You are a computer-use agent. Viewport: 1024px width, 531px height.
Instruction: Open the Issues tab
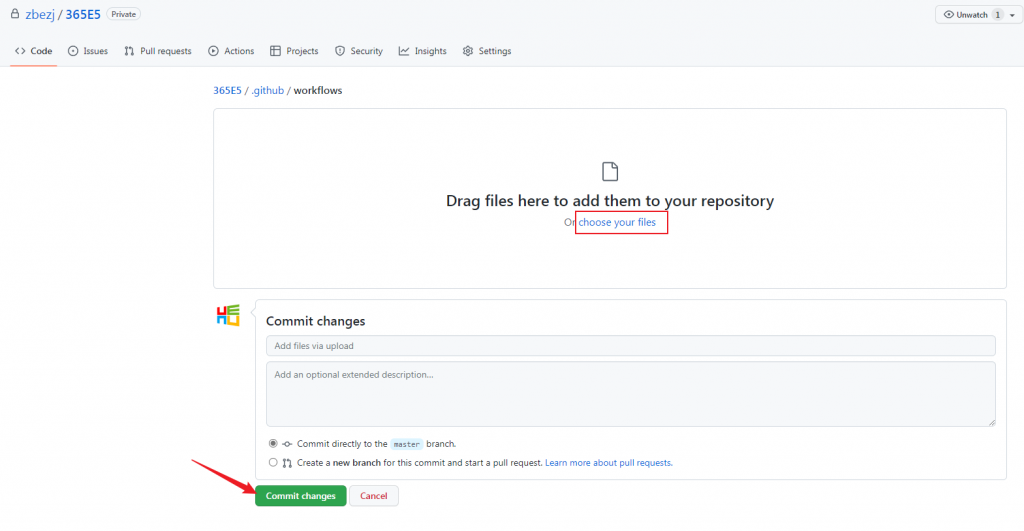[x=88, y=51]
